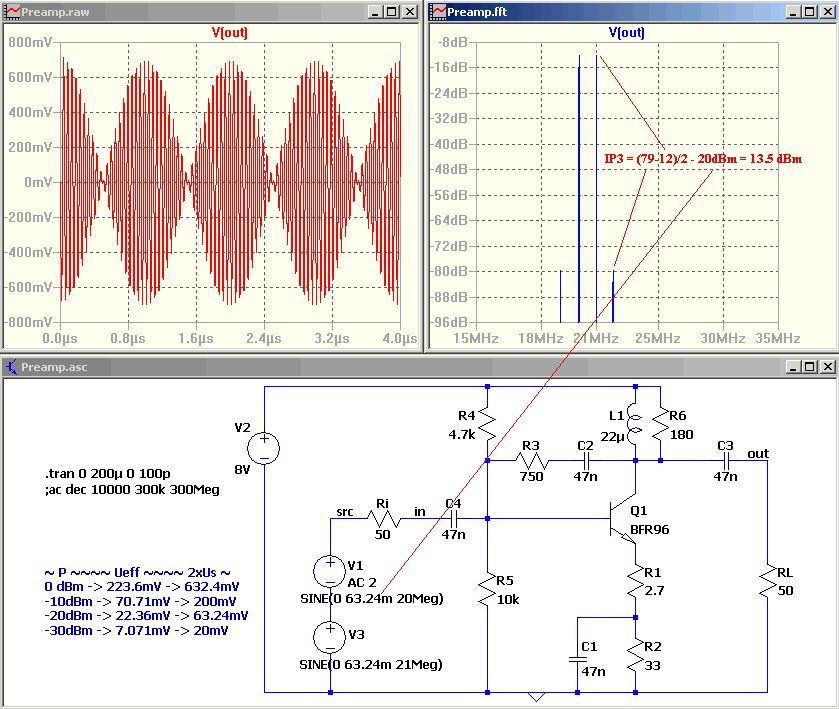Select capacitor C4 symbol
Image resolution: width=839 pixels, height=709 pixels.
[454, 519]
